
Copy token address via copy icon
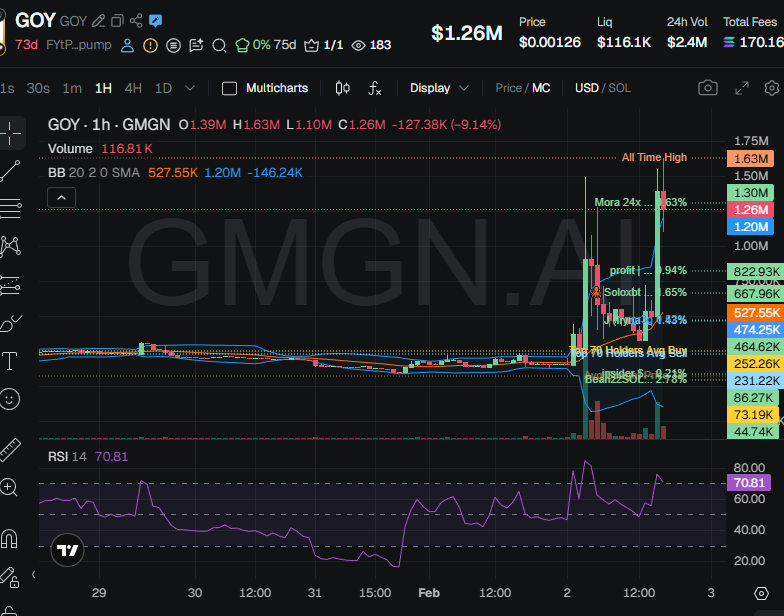click(x=118, y=21)
